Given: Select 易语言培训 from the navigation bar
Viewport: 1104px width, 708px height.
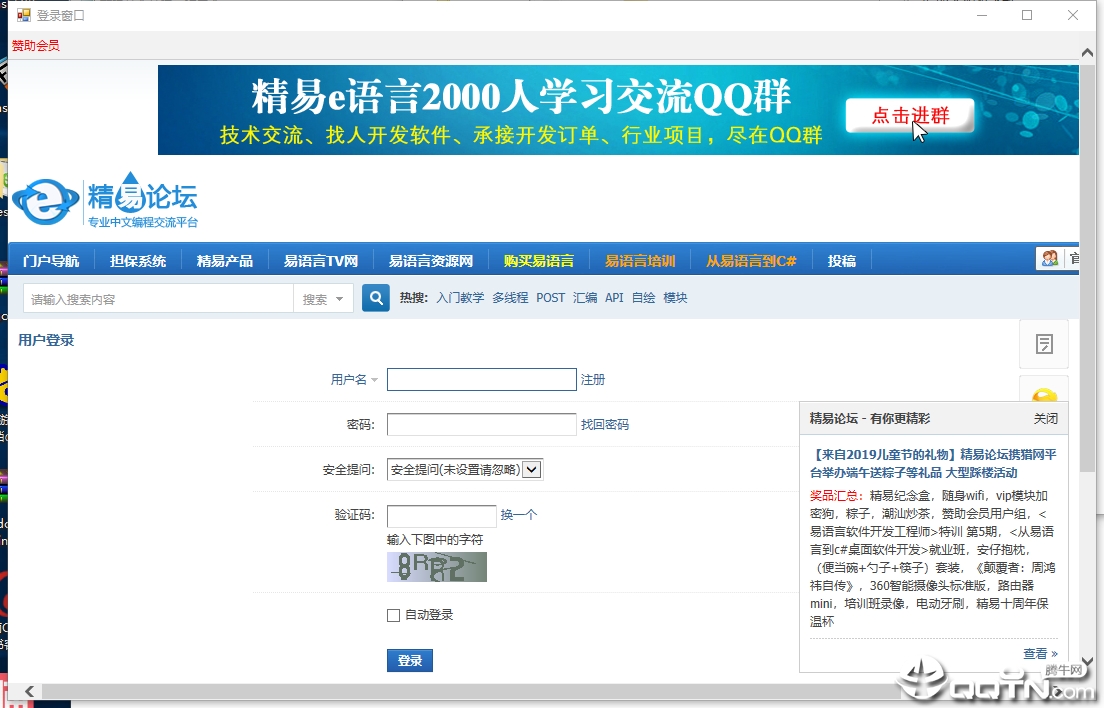Looking at the screenshot, I should [641, 259].
